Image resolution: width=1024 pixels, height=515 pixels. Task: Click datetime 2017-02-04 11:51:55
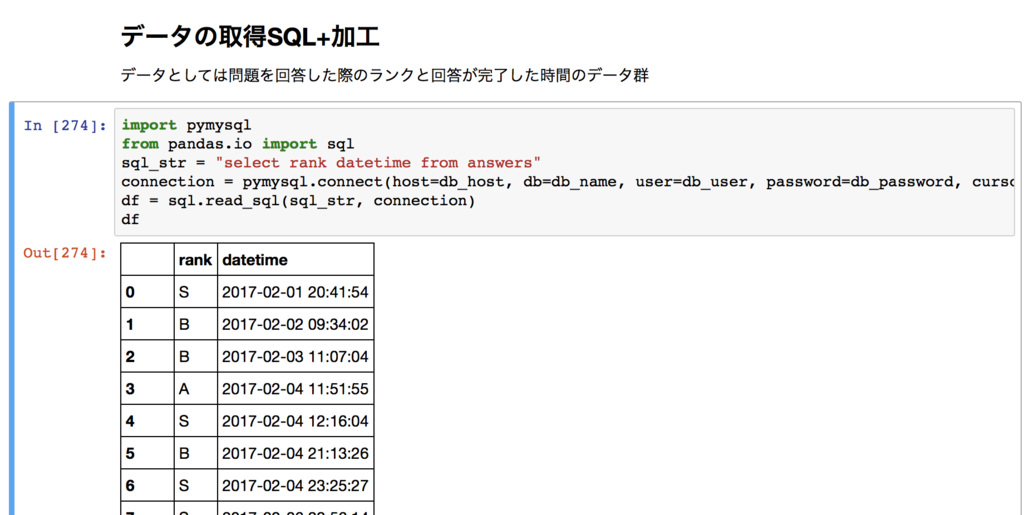(x=295, y=389)
